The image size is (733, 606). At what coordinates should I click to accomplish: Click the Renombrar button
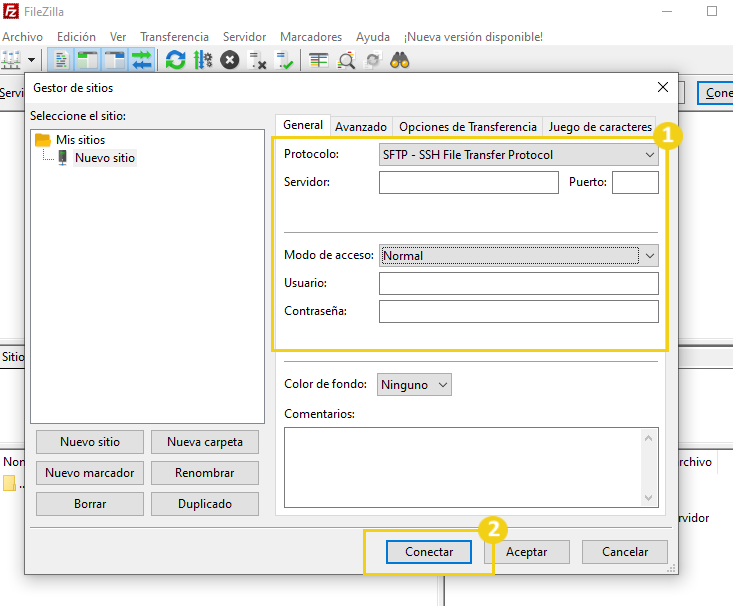(205, 473)
